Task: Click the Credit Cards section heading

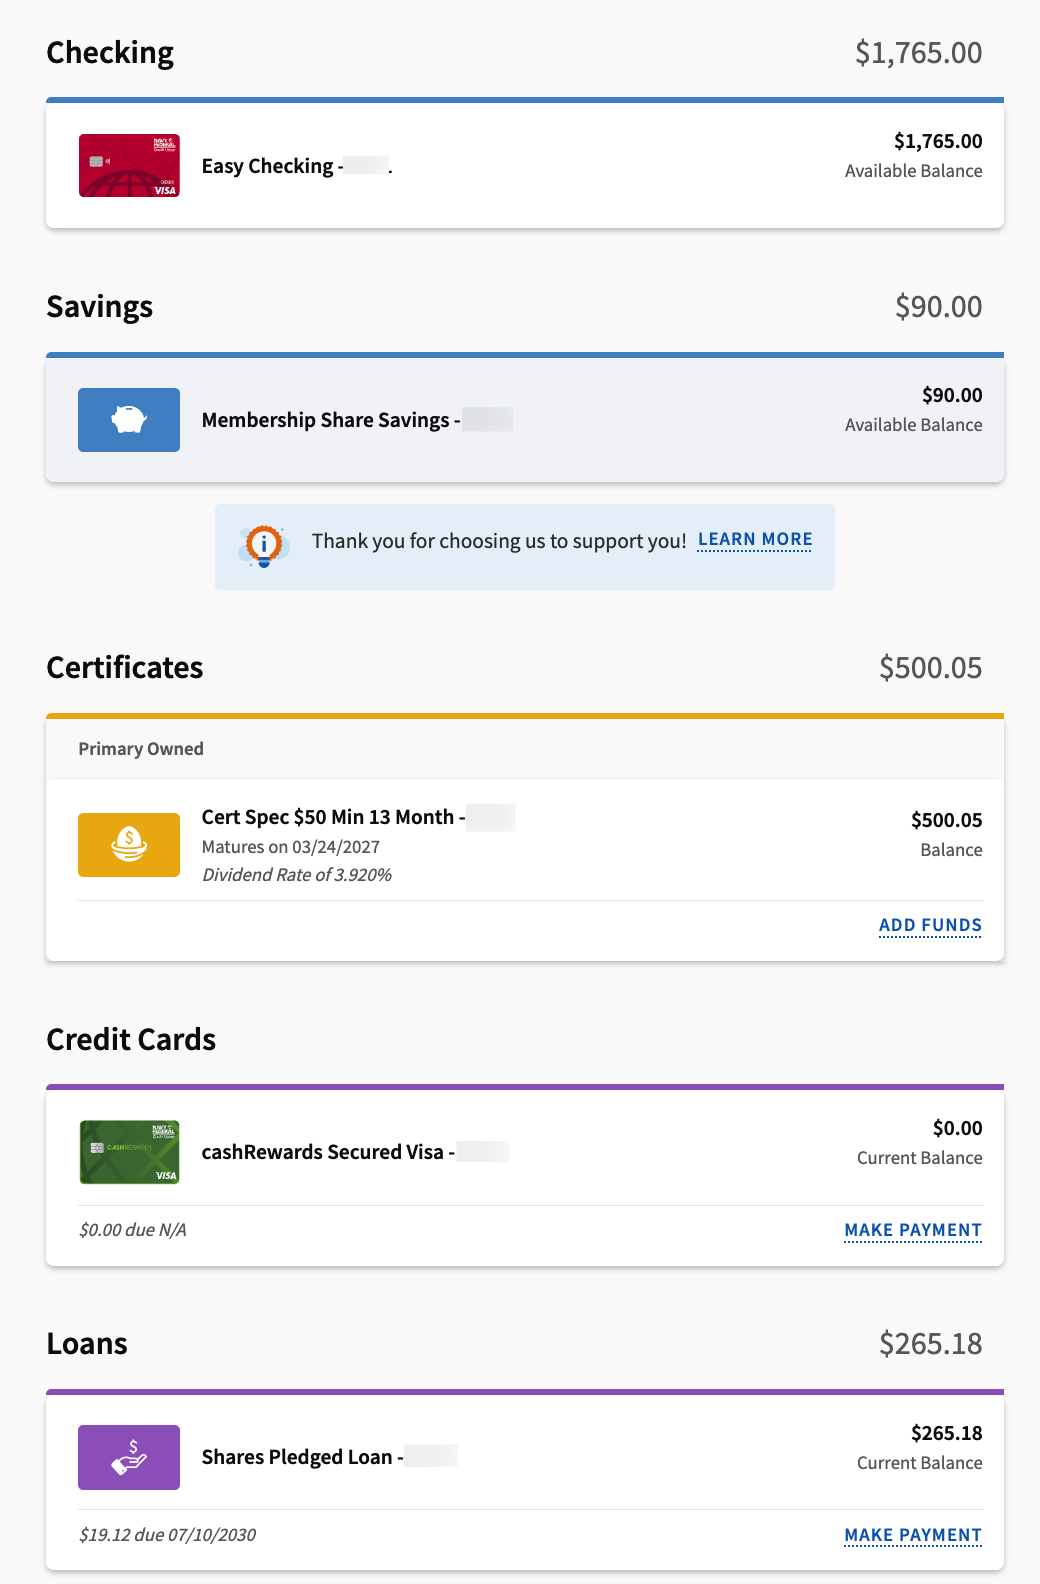Action: click(x=131, y=1039)
